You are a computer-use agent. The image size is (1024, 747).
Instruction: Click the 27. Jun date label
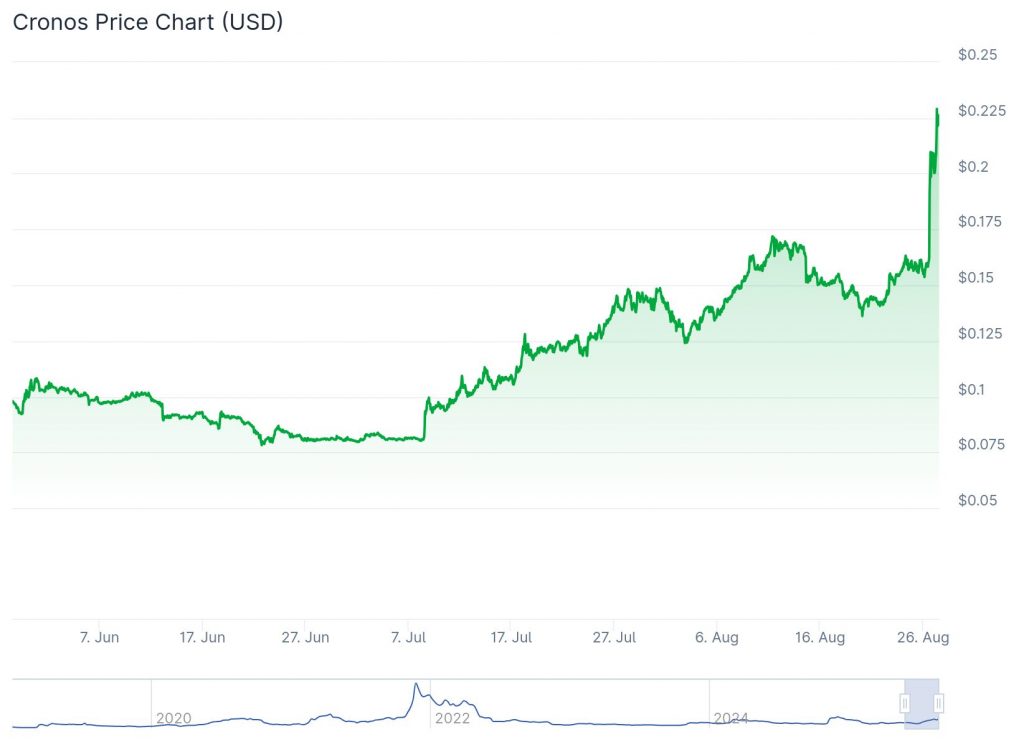(x=305, y=637)
